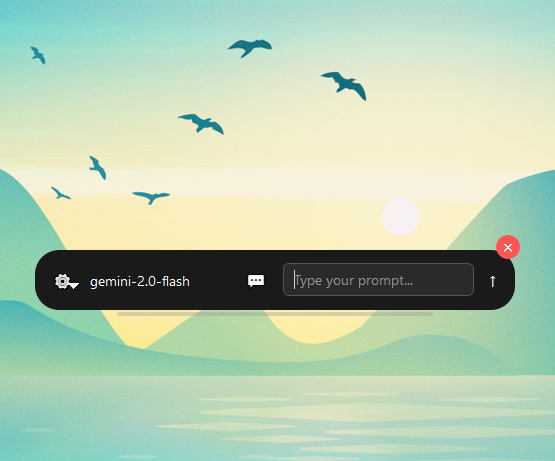Click the yellow valley below the prompt bar
The width and height of the screenshot is (555, 461).
(315, 328)
